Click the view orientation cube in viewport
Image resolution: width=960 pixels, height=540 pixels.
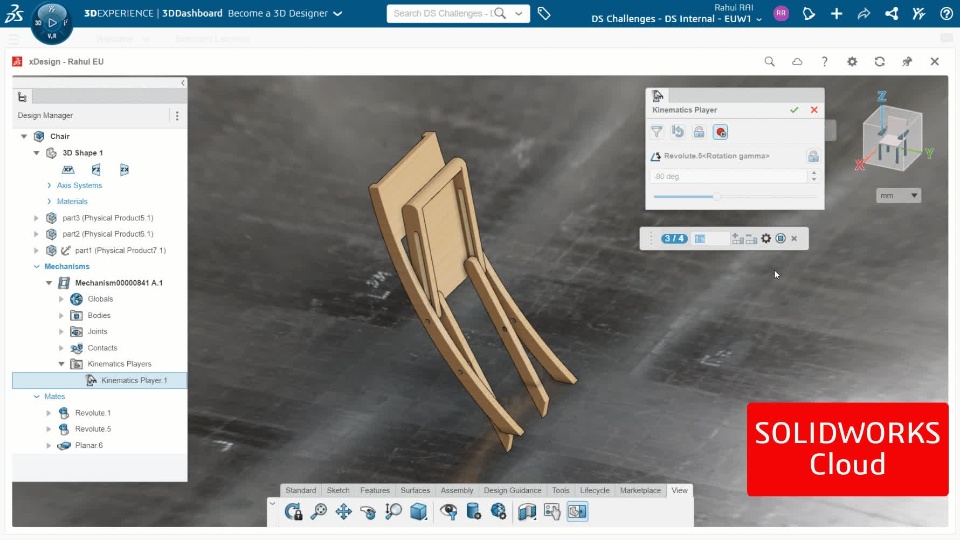pyautogui.click(x=893, y=138)
